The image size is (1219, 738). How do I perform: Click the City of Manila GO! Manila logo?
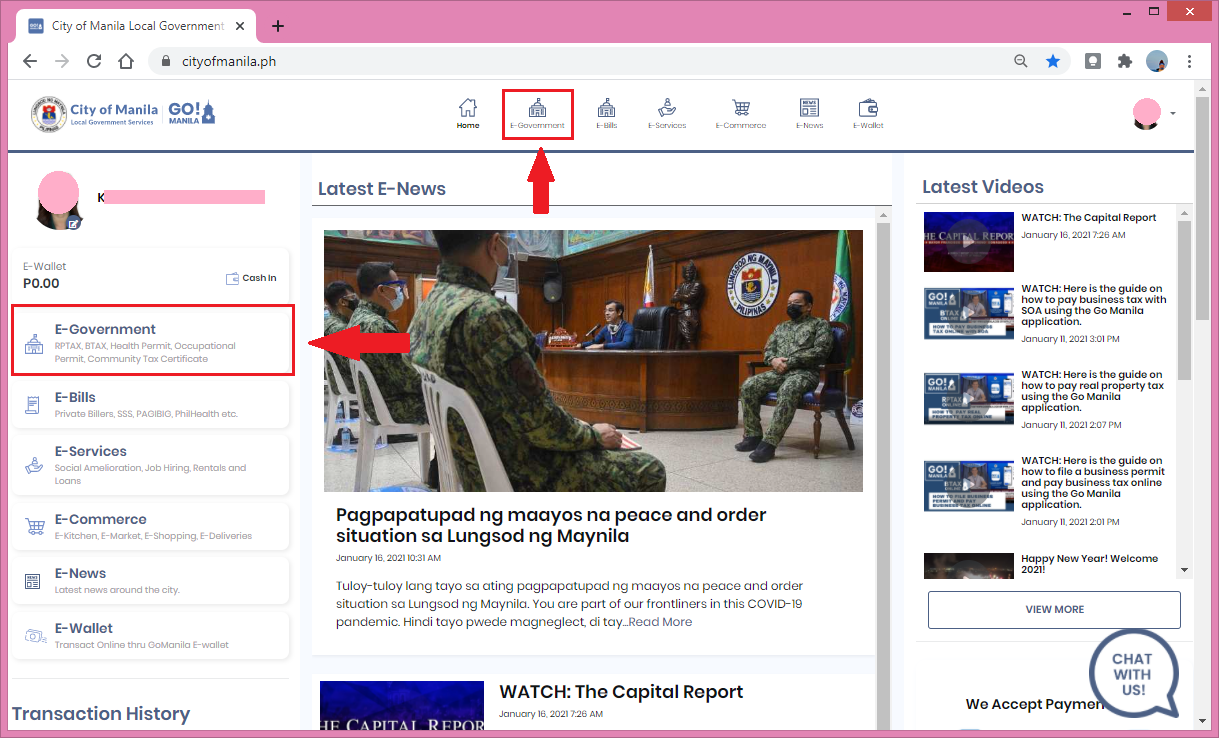click(x=120, y=111)
